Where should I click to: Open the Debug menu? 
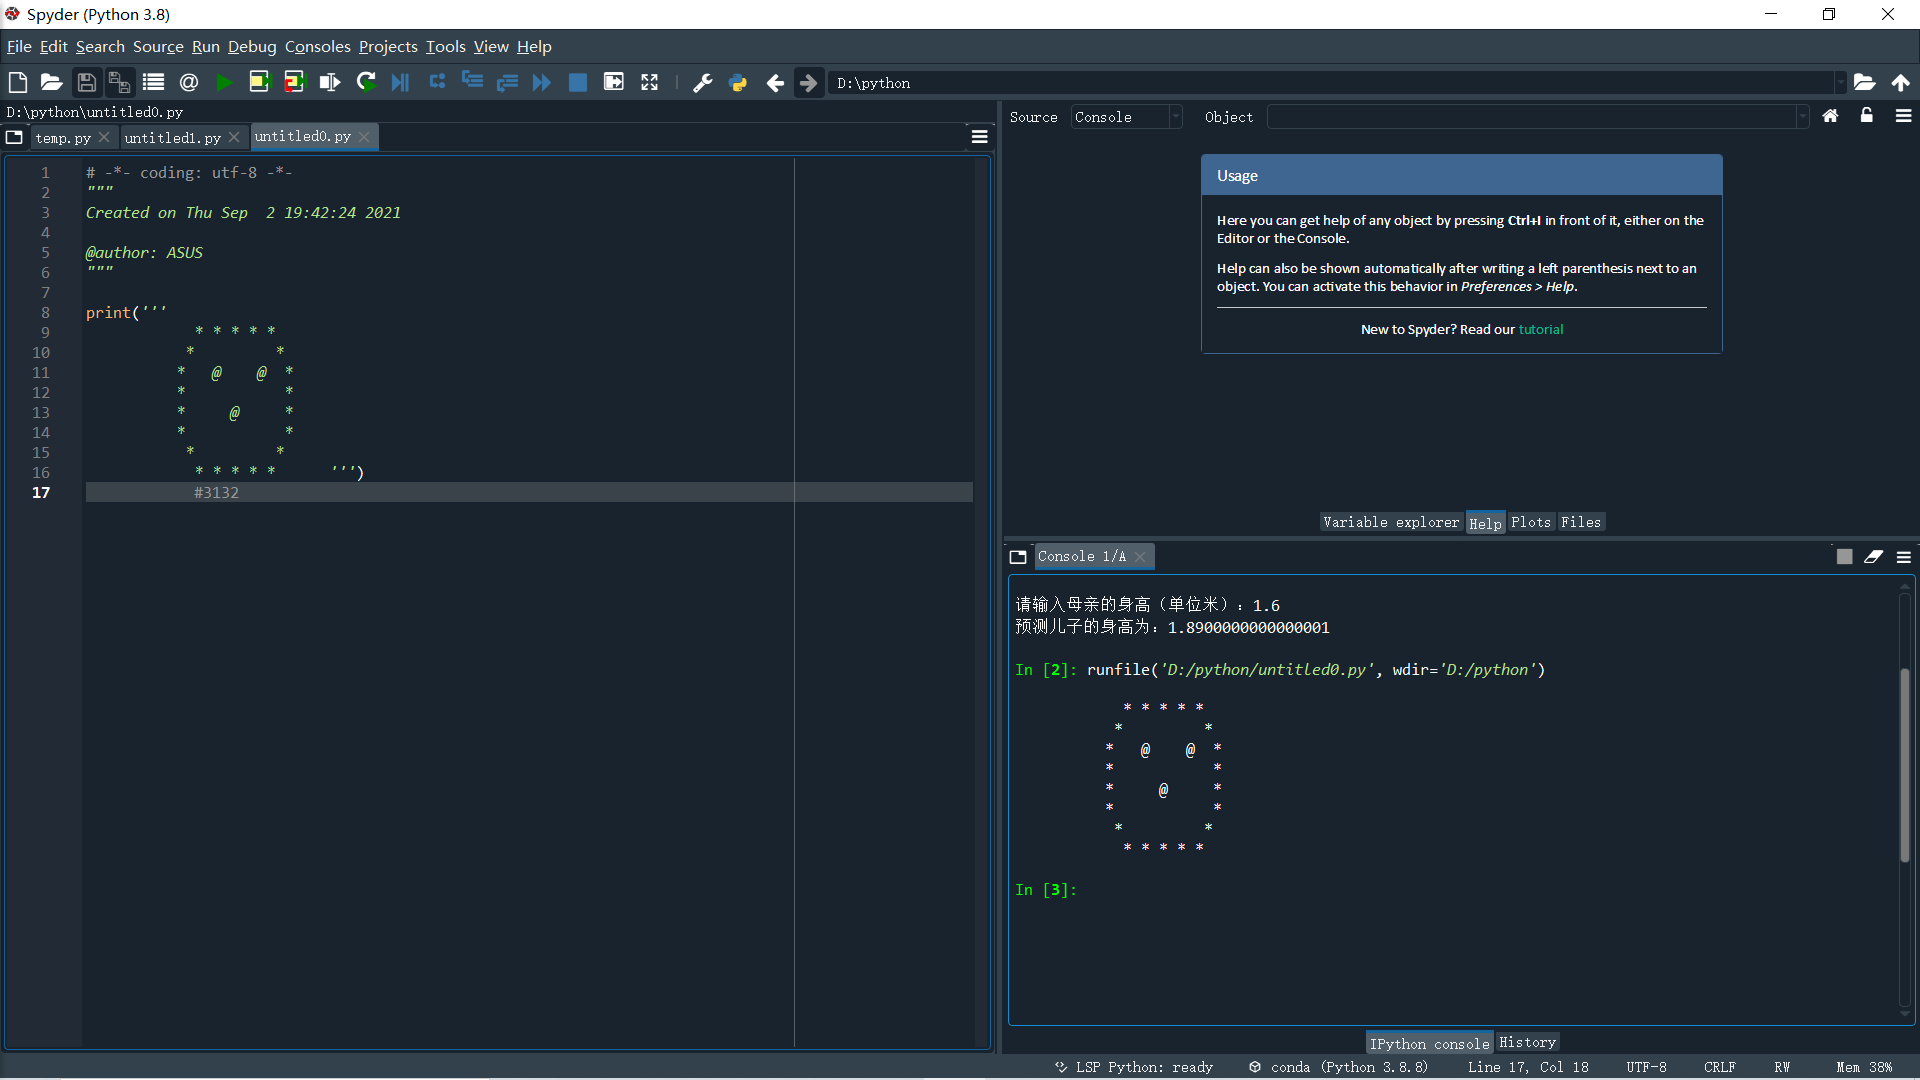click(251, 47)
